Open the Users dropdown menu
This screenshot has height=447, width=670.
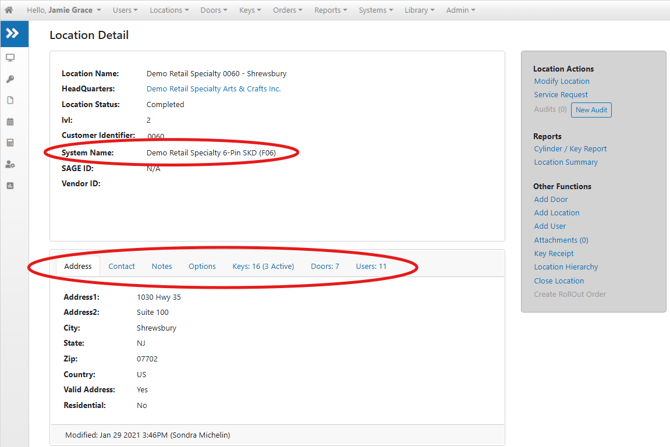tap(125, 10)
